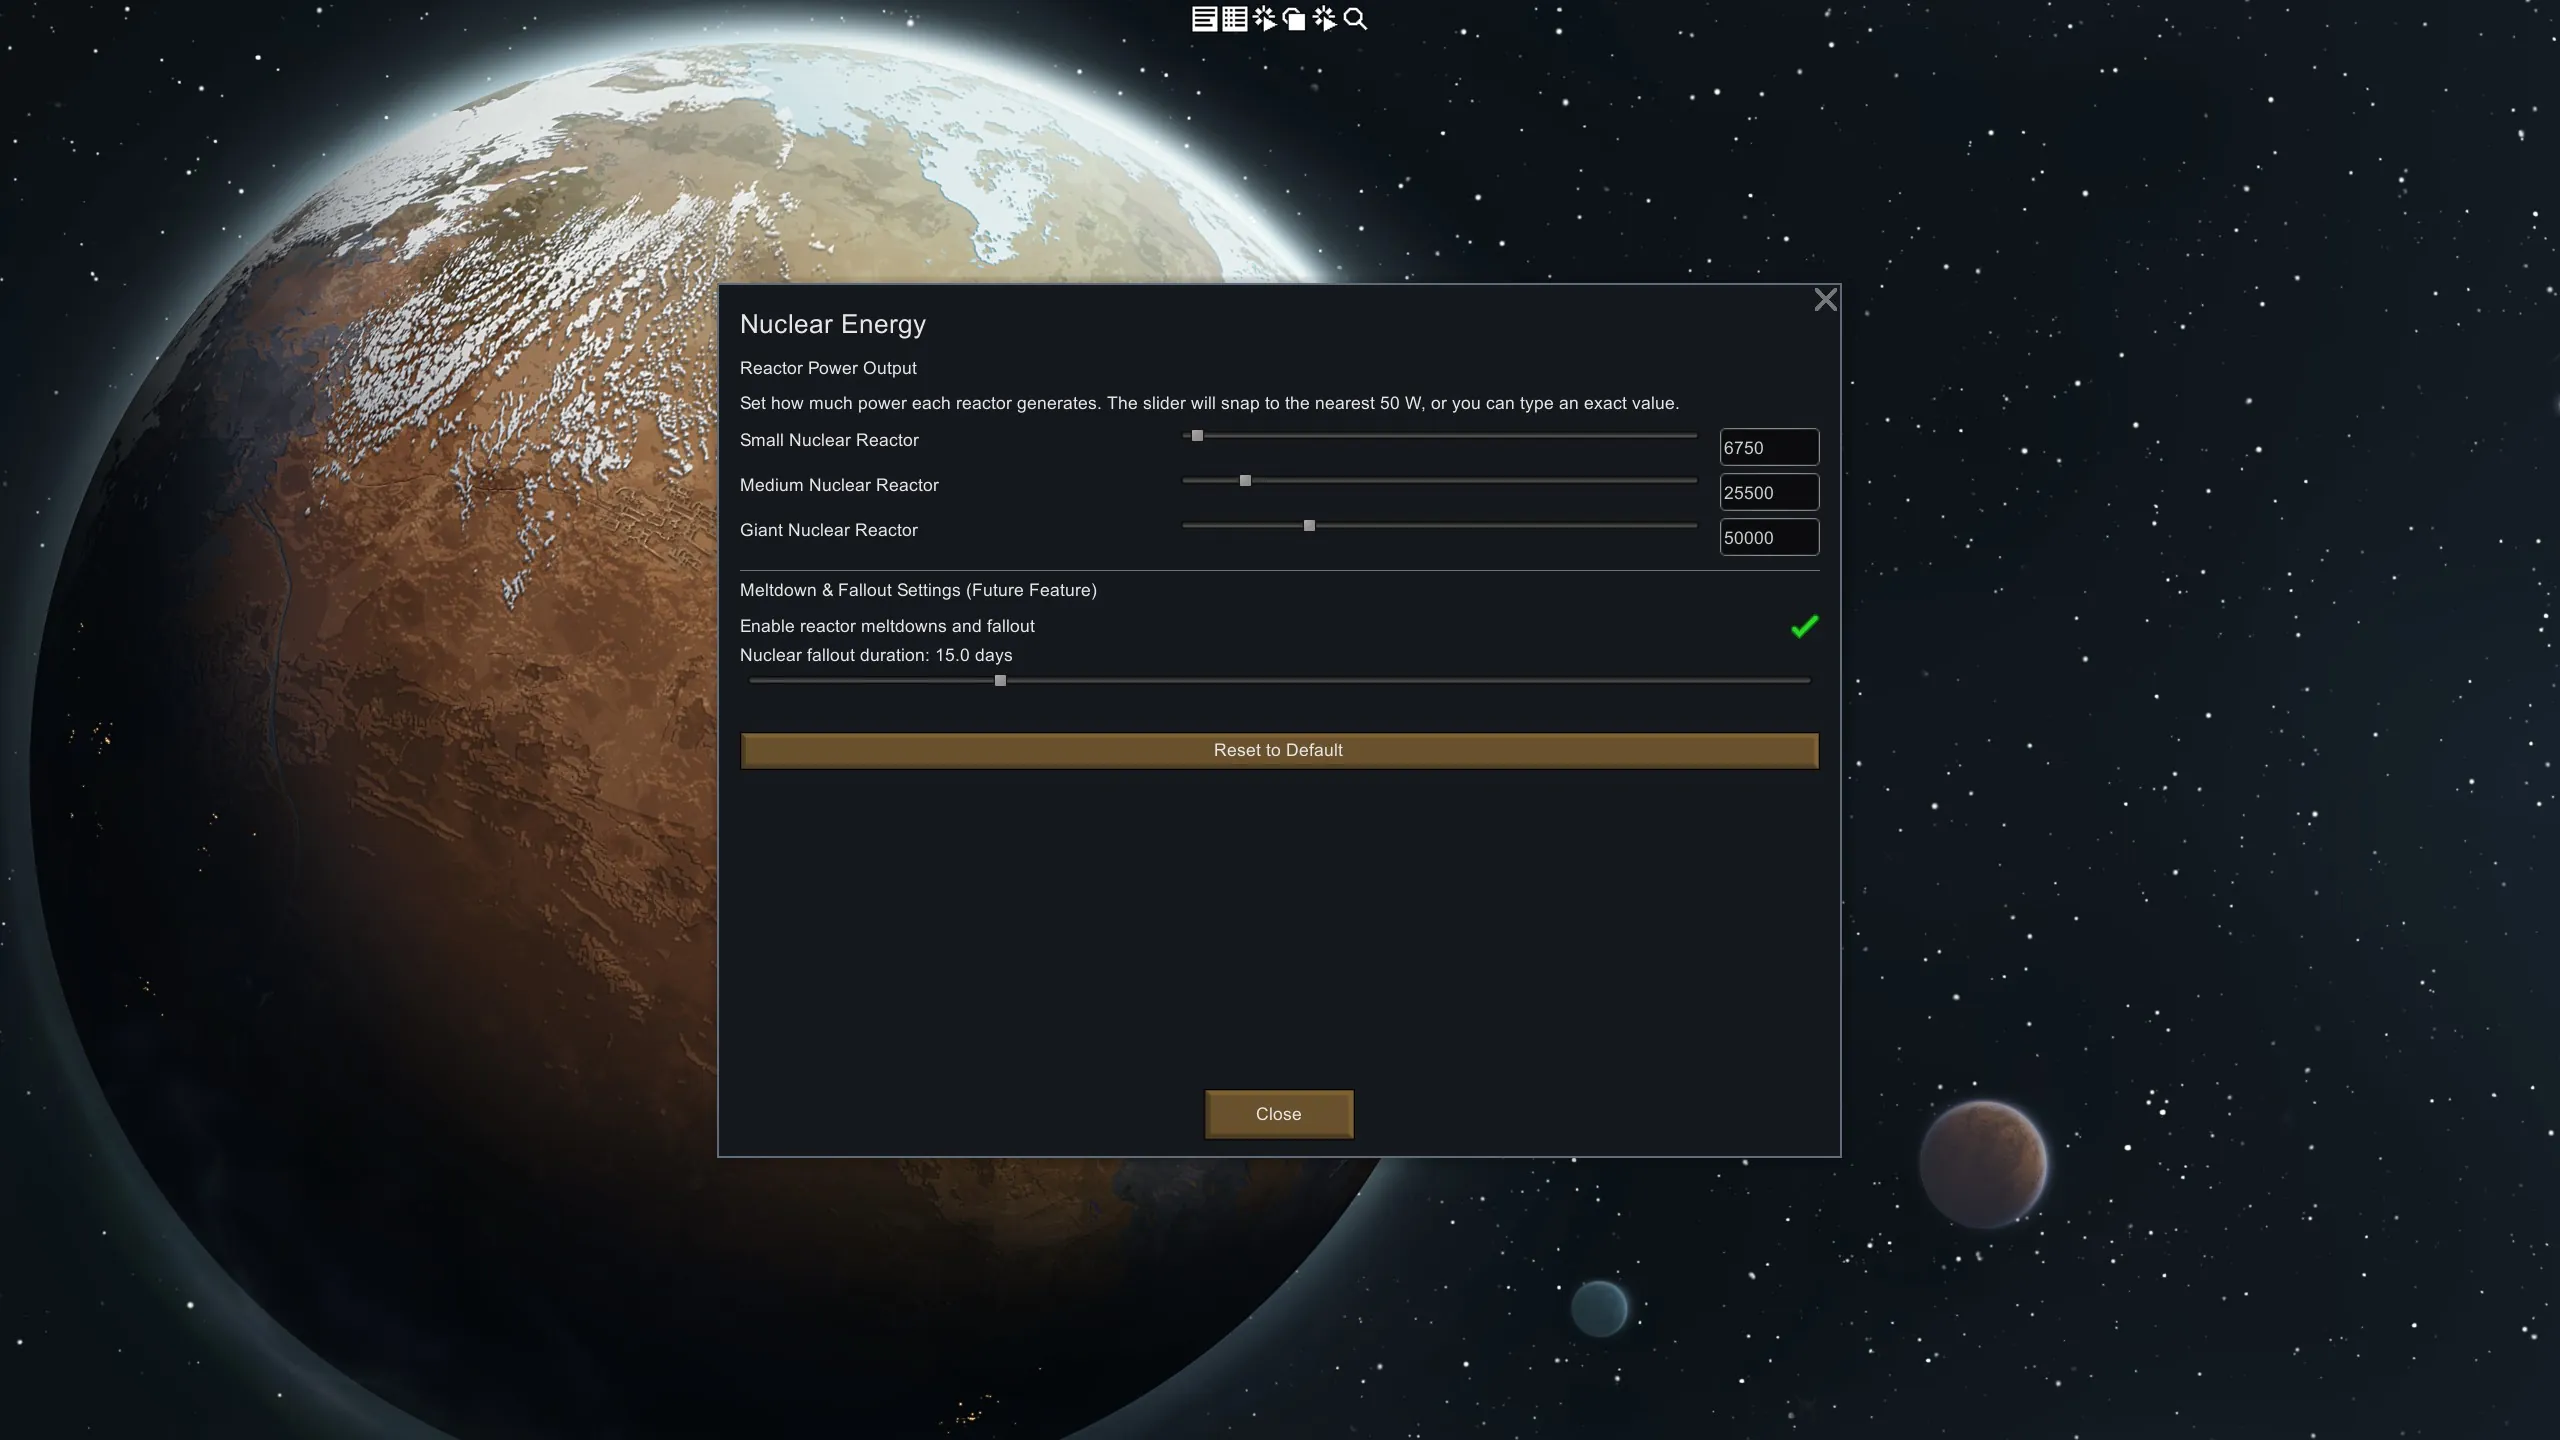Click the Giant Nuclear Reactor slider handle
The height and width of the screenshot is (1440, 2560).
[x=1309, y=526]
